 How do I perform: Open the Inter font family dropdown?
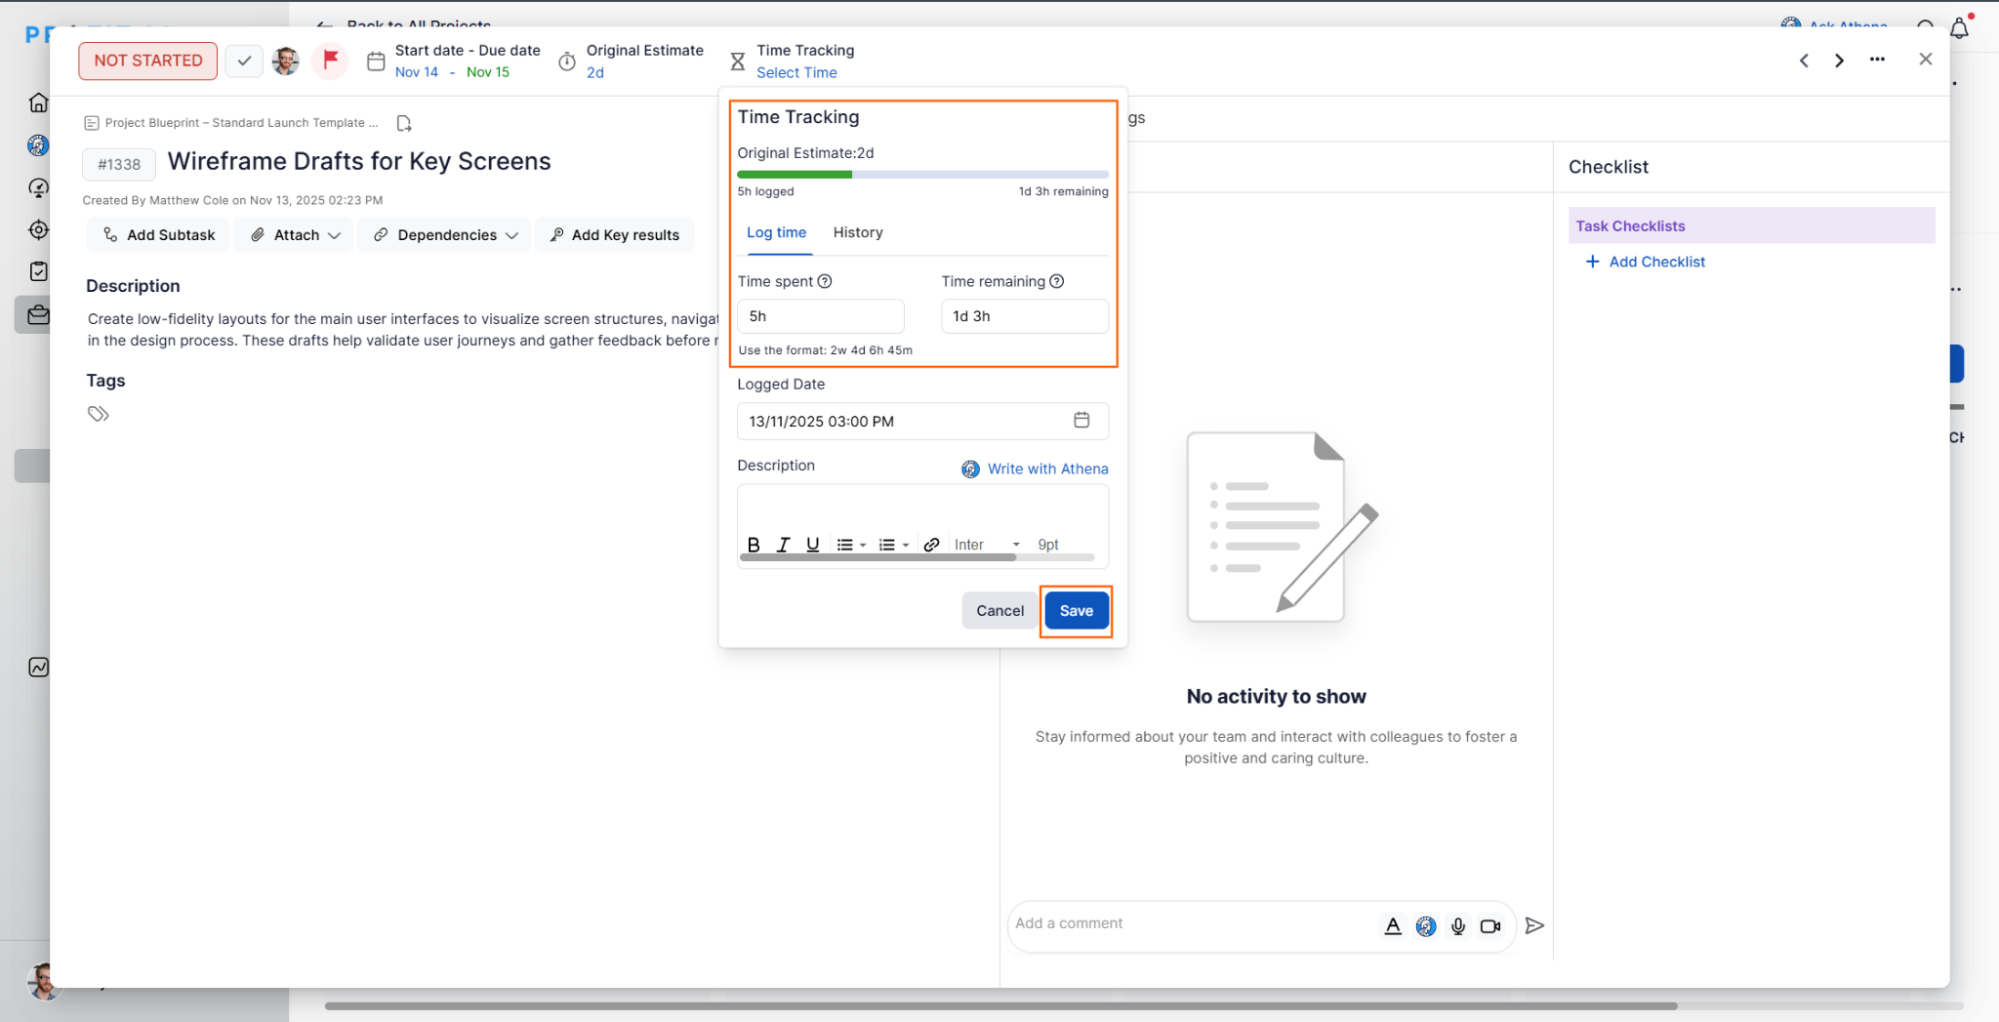pyautogui.click(x=987, y=544)
